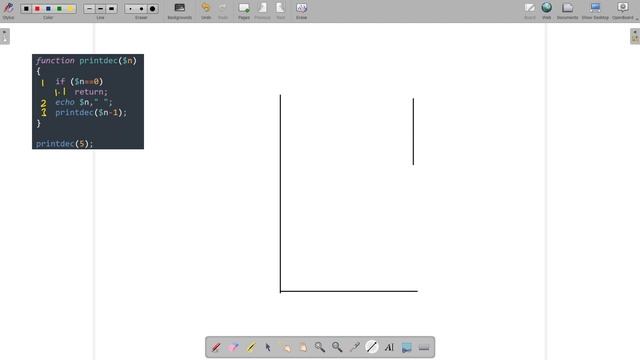This screenshot has height=360, width=640.
Task: Click the printdec code image on canvas
Action: (88, 102)
